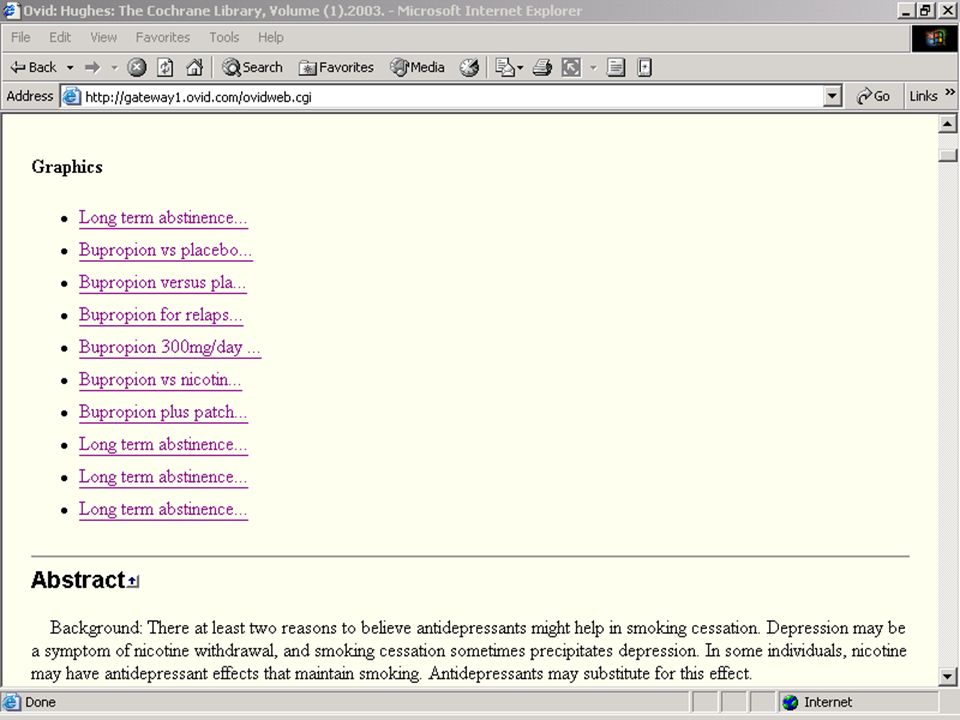Open first Long term abstinence link under Graphics
This screenshot has height=720, width=960.
163,218
